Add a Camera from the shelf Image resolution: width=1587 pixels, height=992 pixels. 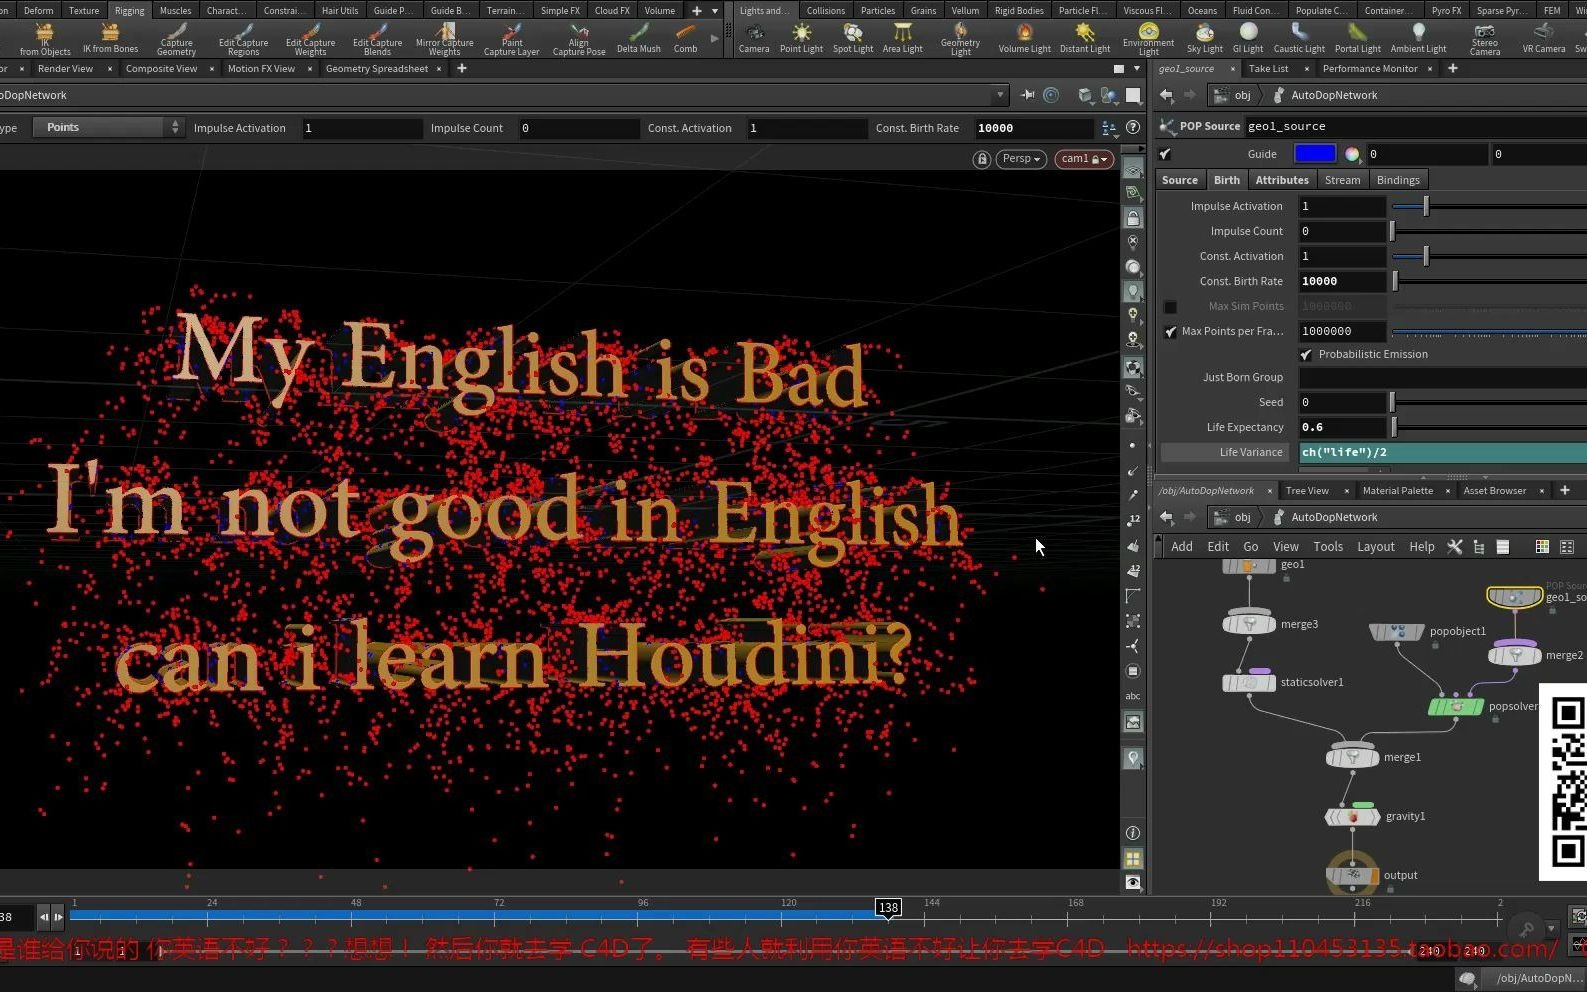coord(754,39)
